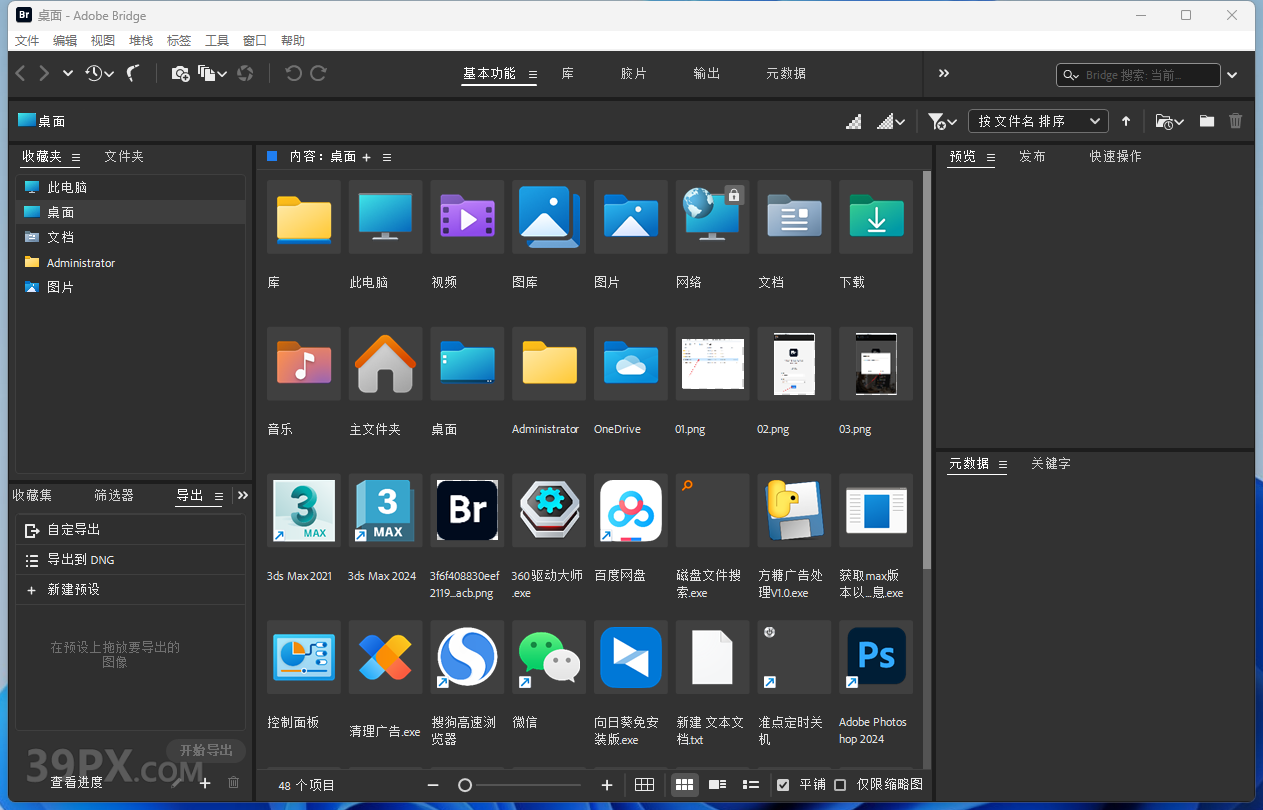Rotate 90 degrees clockwise

click(319, 73)
